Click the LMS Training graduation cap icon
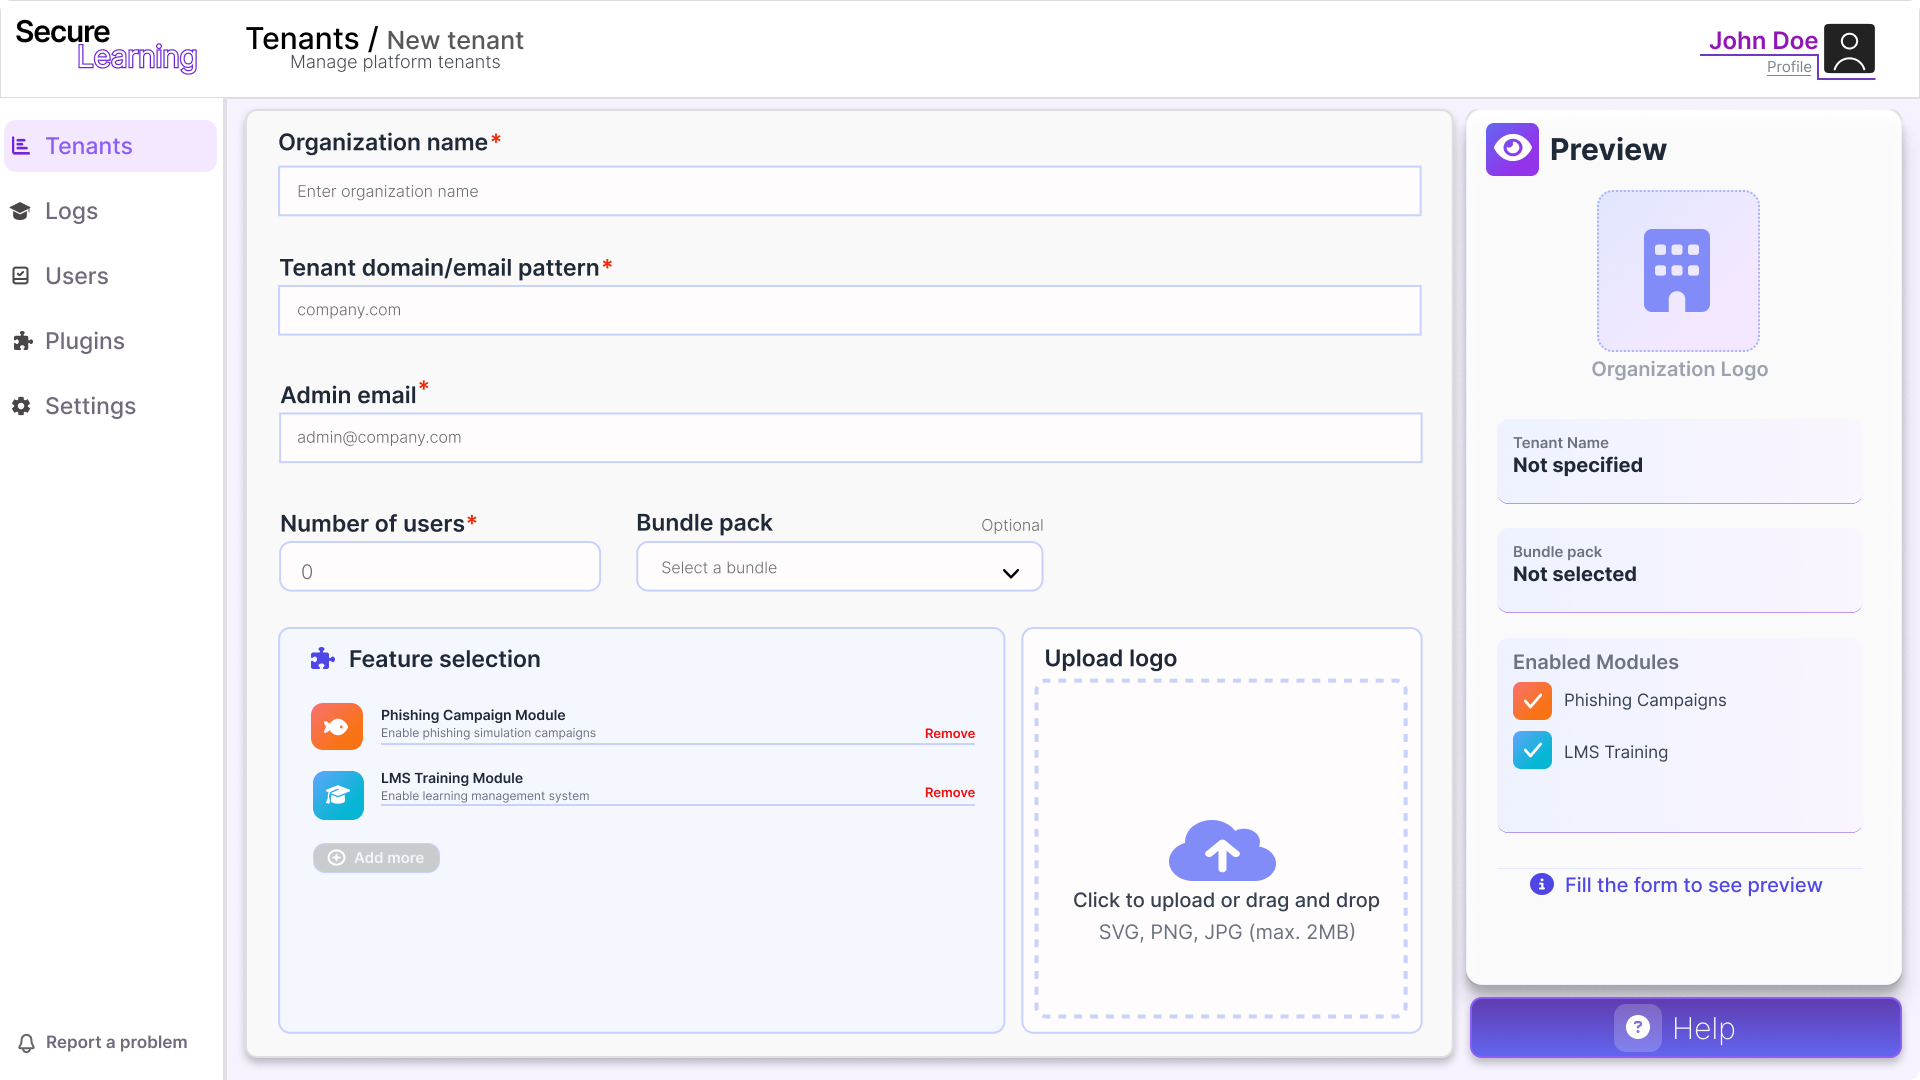1920x1080 pixels. coord(338,795)
